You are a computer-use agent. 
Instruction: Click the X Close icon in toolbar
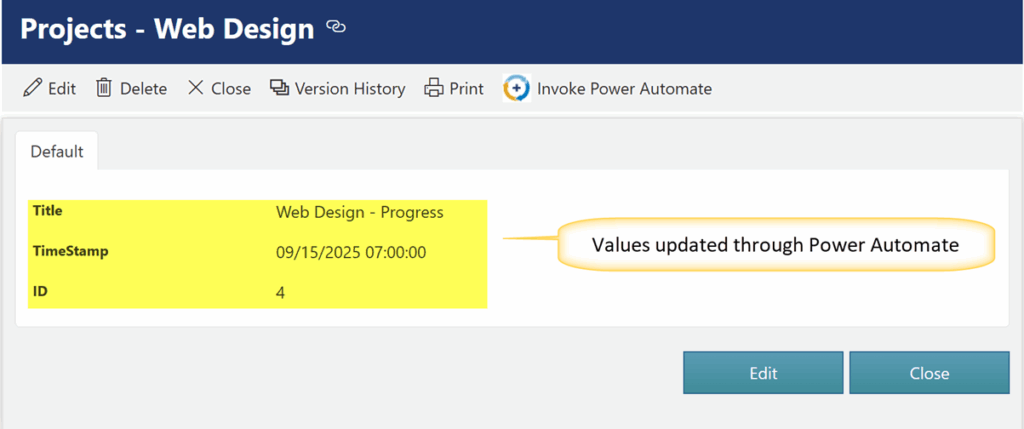[195, 88]
